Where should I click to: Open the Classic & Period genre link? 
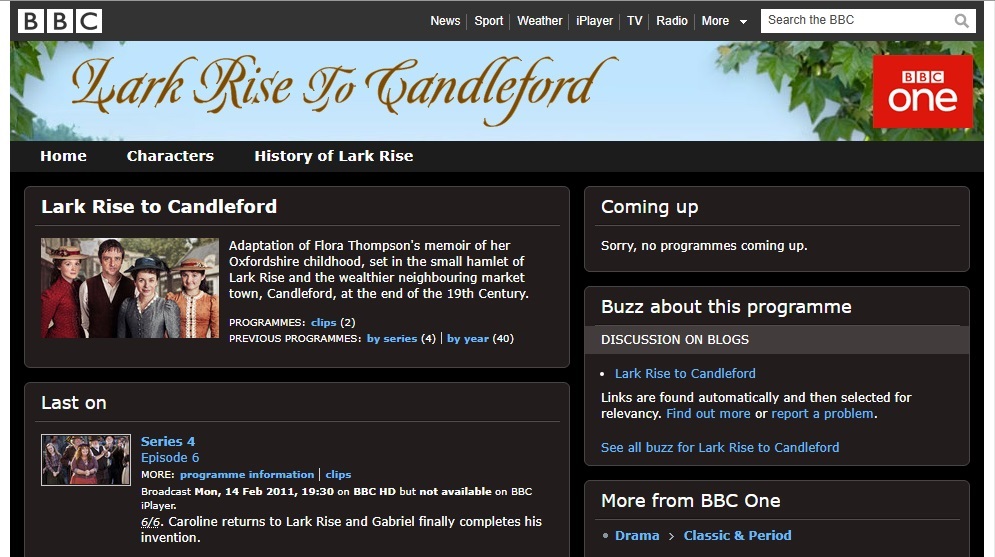(737, 536)
